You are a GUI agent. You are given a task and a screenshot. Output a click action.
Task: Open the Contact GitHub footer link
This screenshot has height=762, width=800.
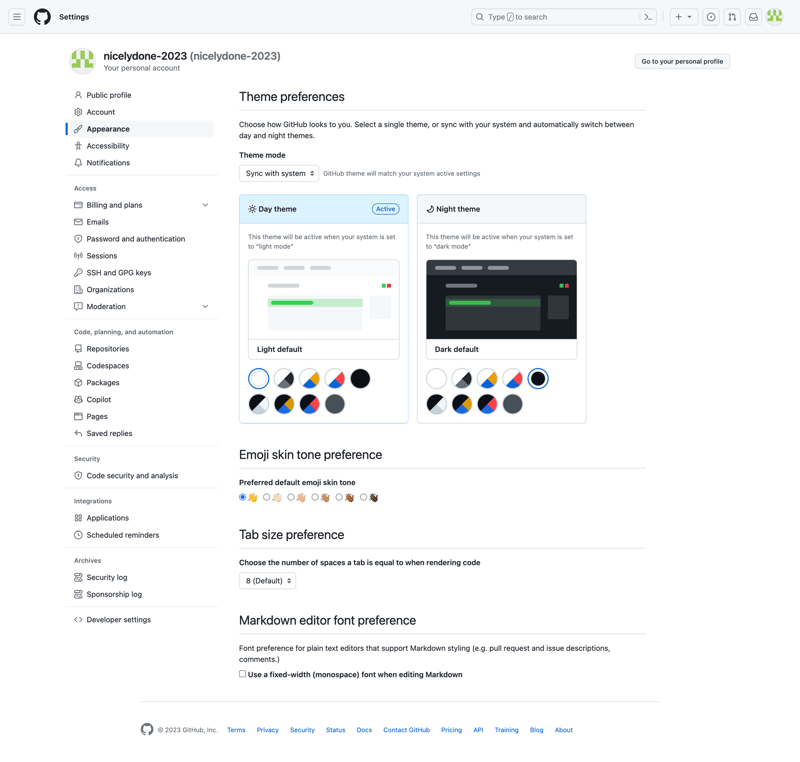(x=406, y=730)
